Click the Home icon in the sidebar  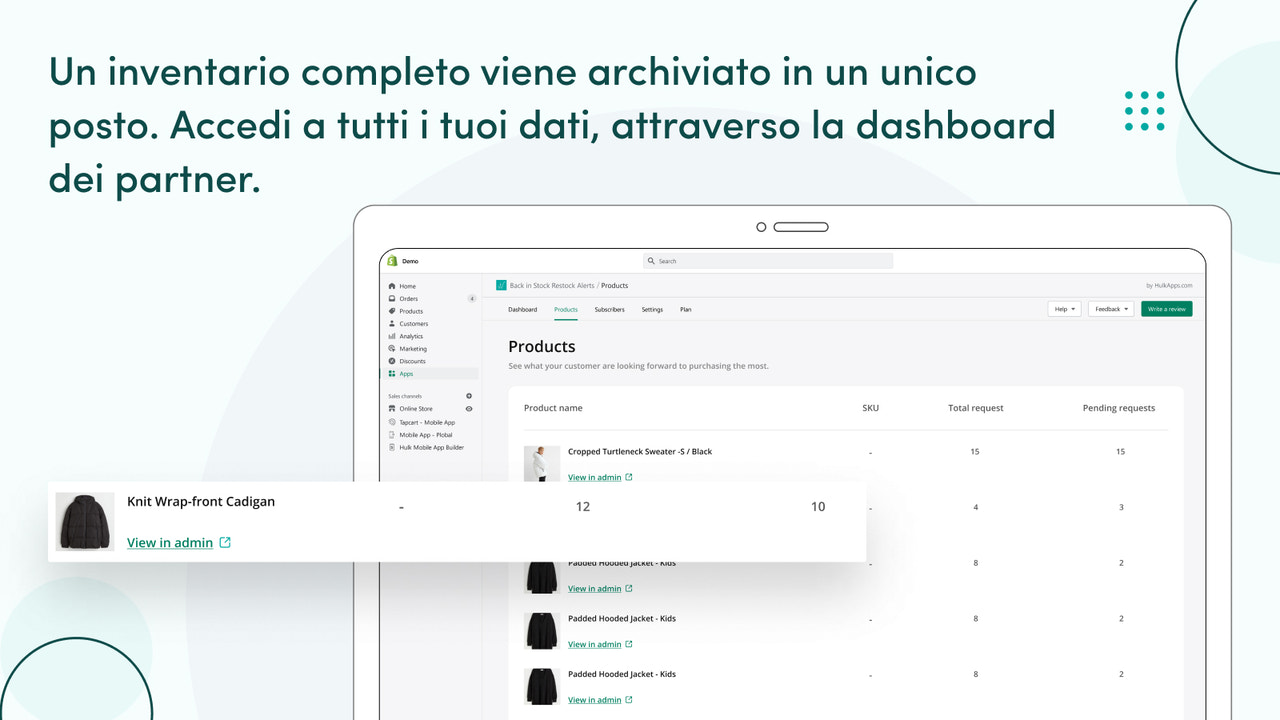coord(392,286)
